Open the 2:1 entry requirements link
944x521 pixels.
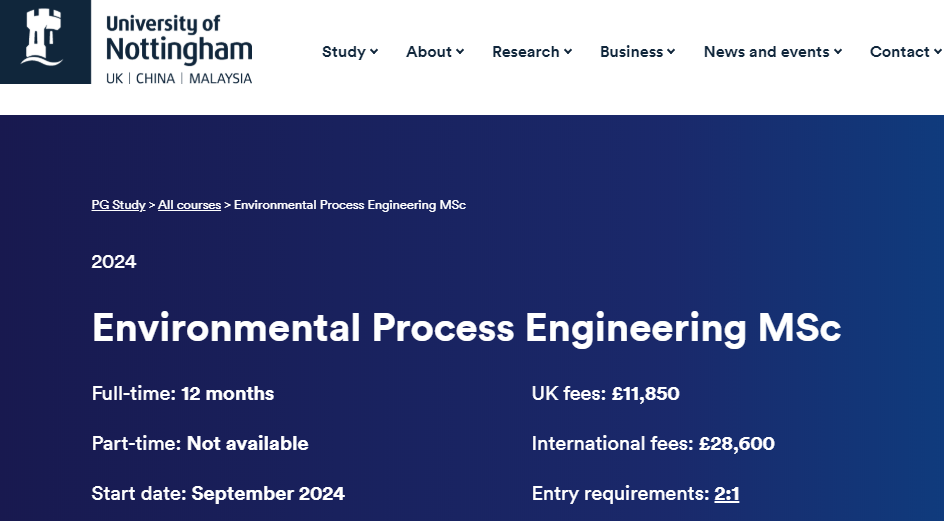coord(727,494)
